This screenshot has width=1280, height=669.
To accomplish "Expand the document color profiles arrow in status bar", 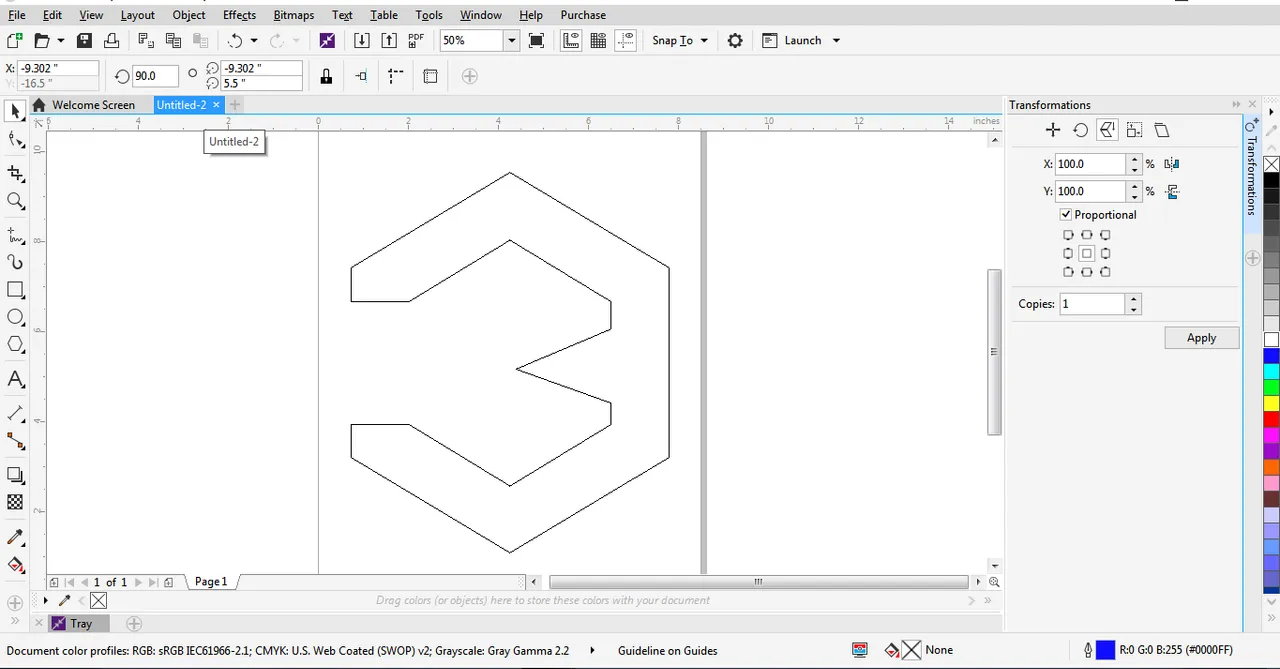I will click(592, 650).
